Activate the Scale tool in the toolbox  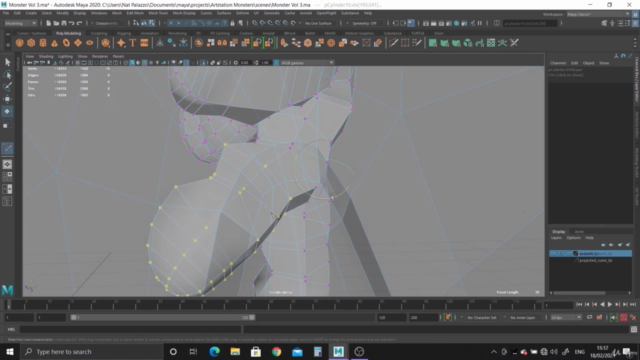click(7, 124)
